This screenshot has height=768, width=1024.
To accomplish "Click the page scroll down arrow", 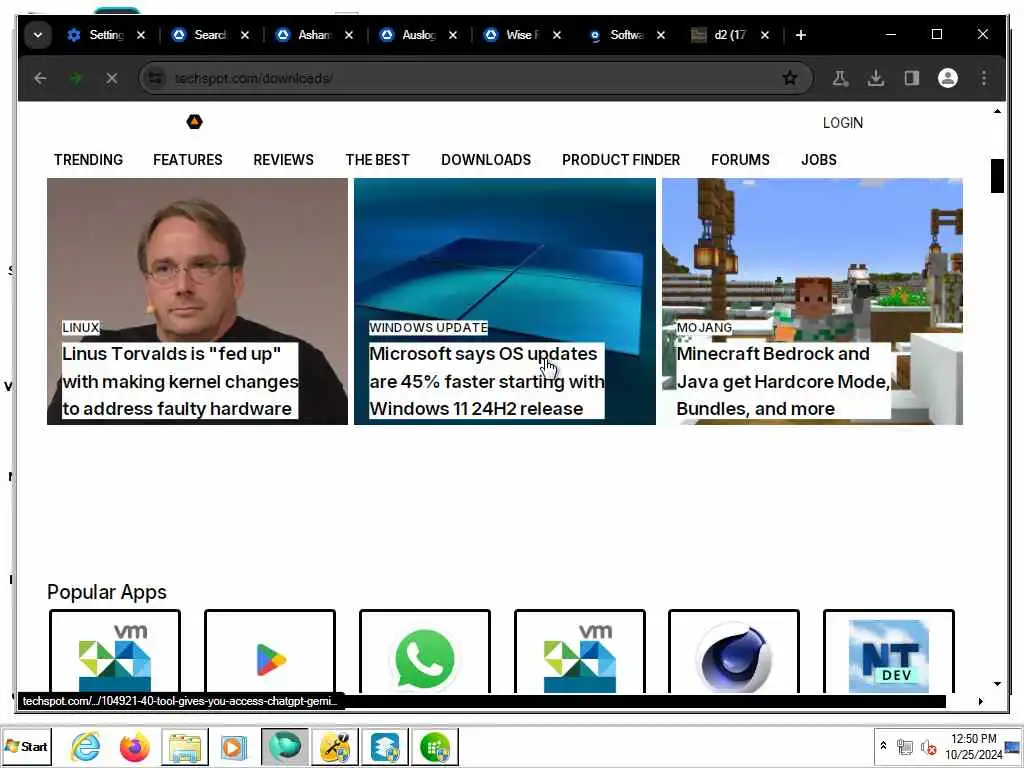I will (x=997, y=684).
